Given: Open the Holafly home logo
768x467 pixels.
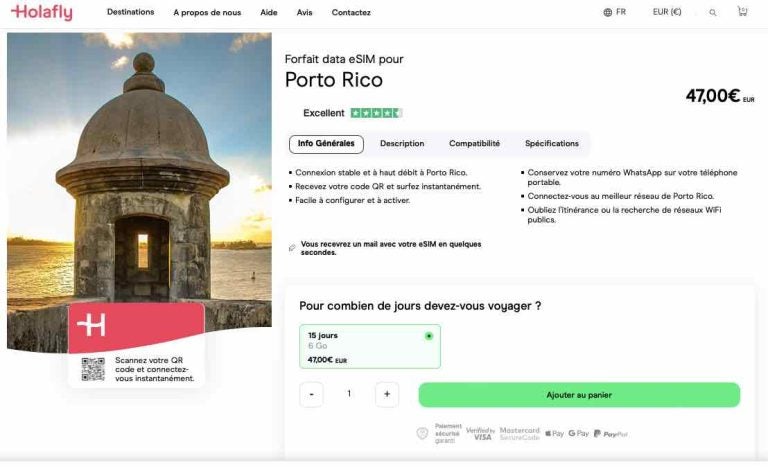Looking at the screenshot, I should coord(42,12).
